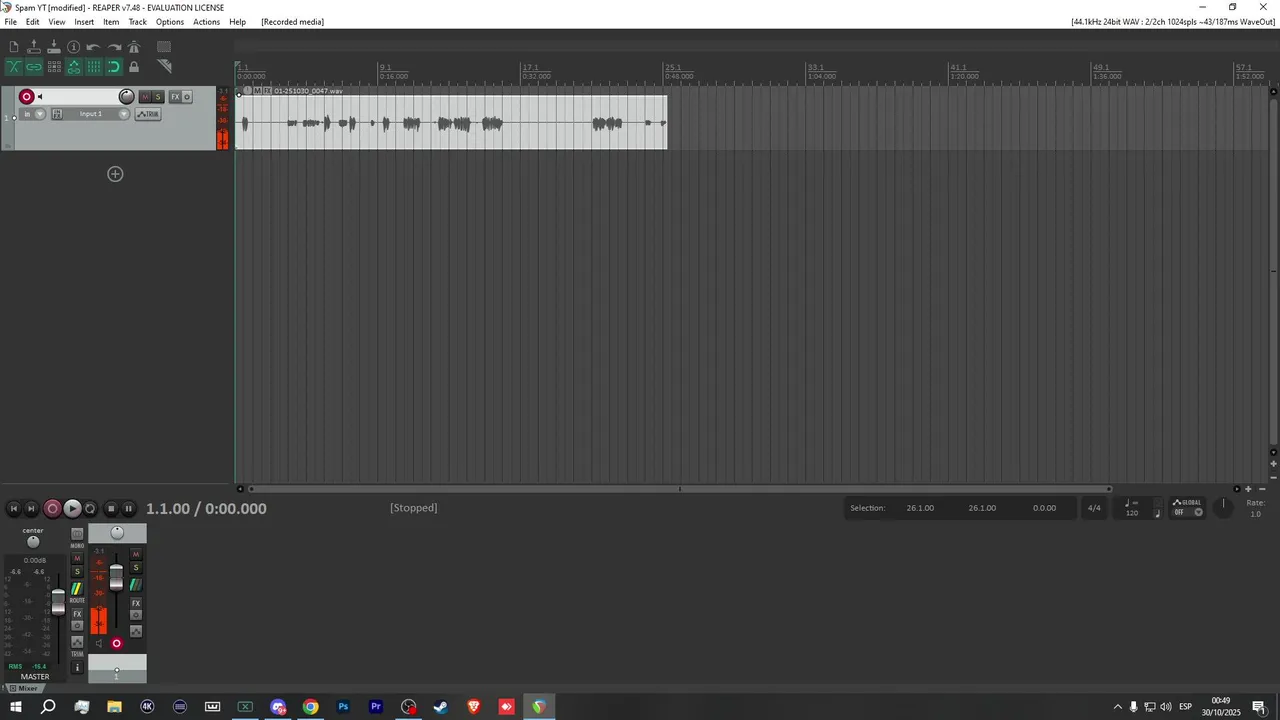
Task: Toggle envelope points move with items
Action: pos(74,67)
